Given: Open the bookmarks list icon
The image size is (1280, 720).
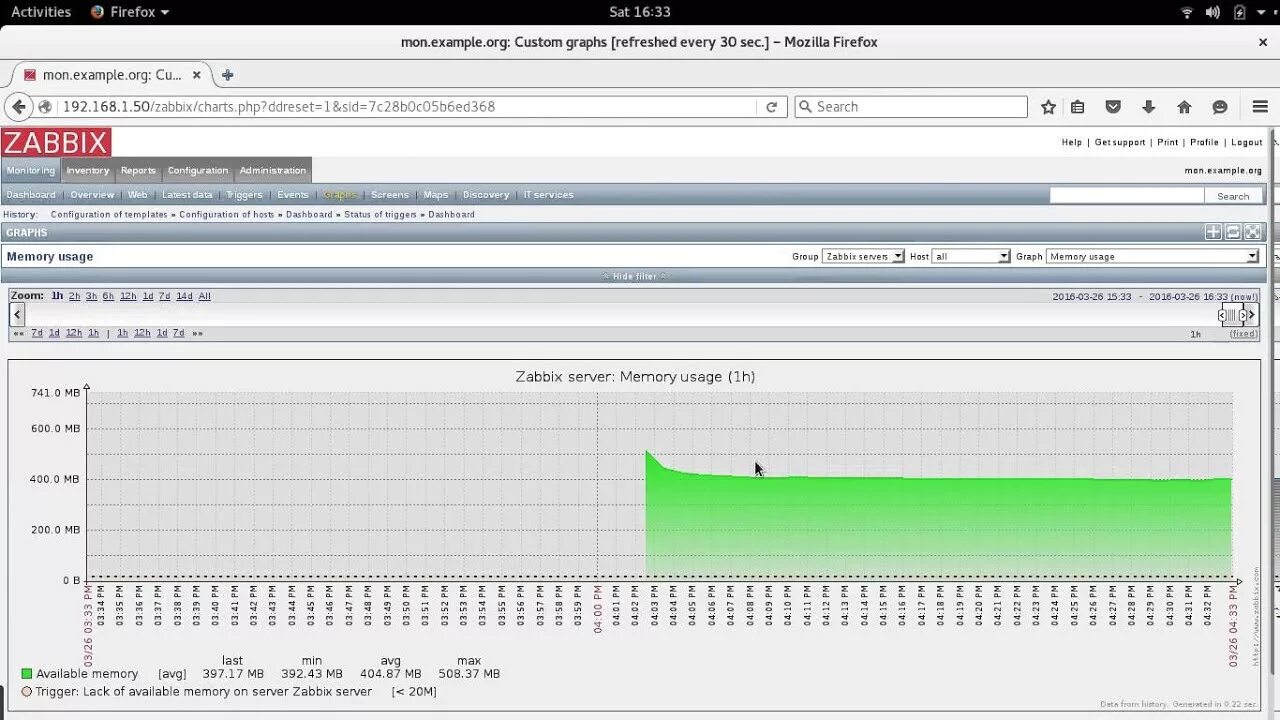Looking at the screenshot, I should tap(1078, 107).
